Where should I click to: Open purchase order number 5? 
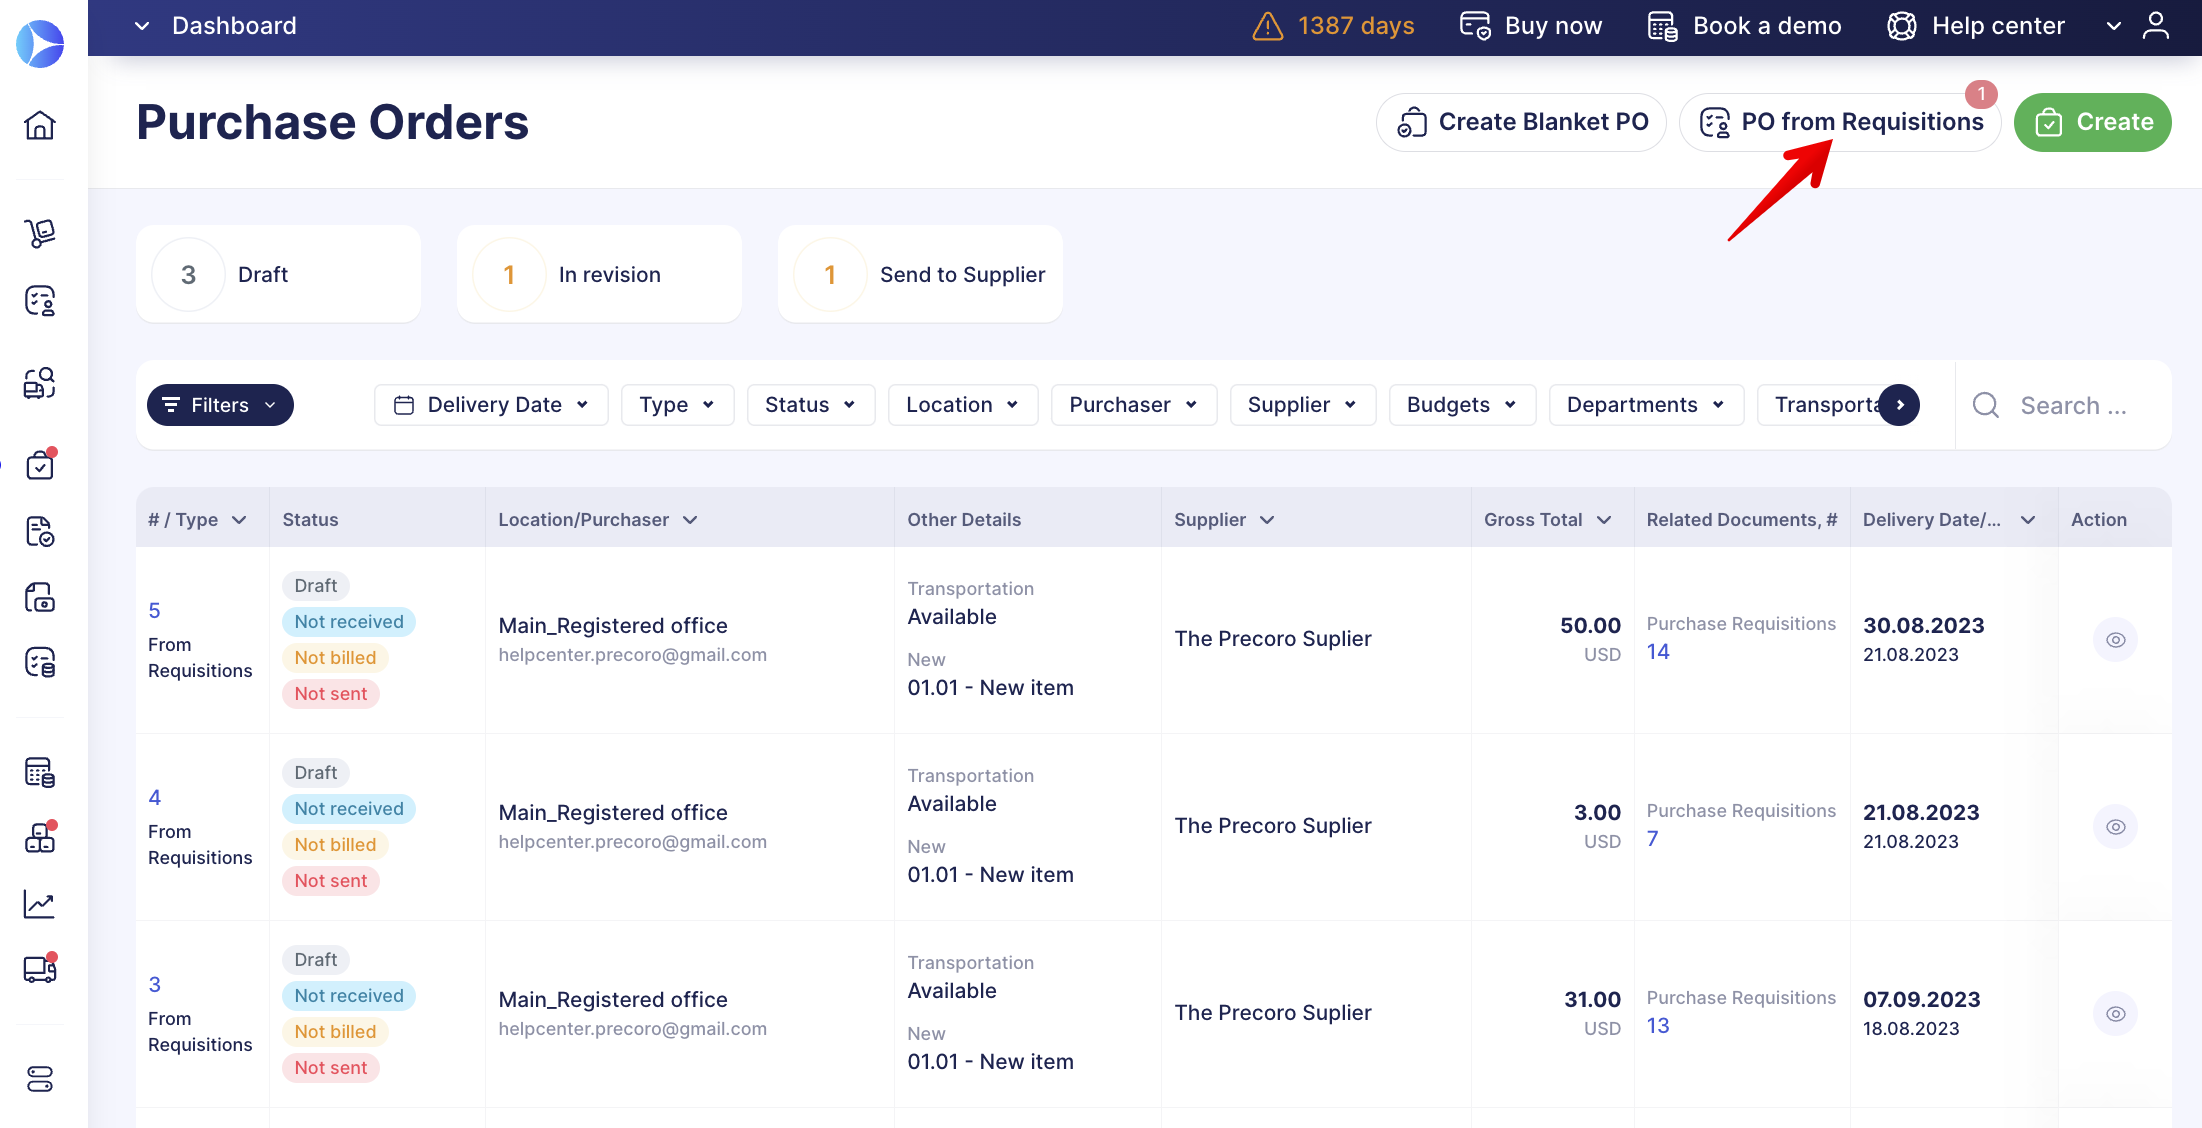point(154,610)
